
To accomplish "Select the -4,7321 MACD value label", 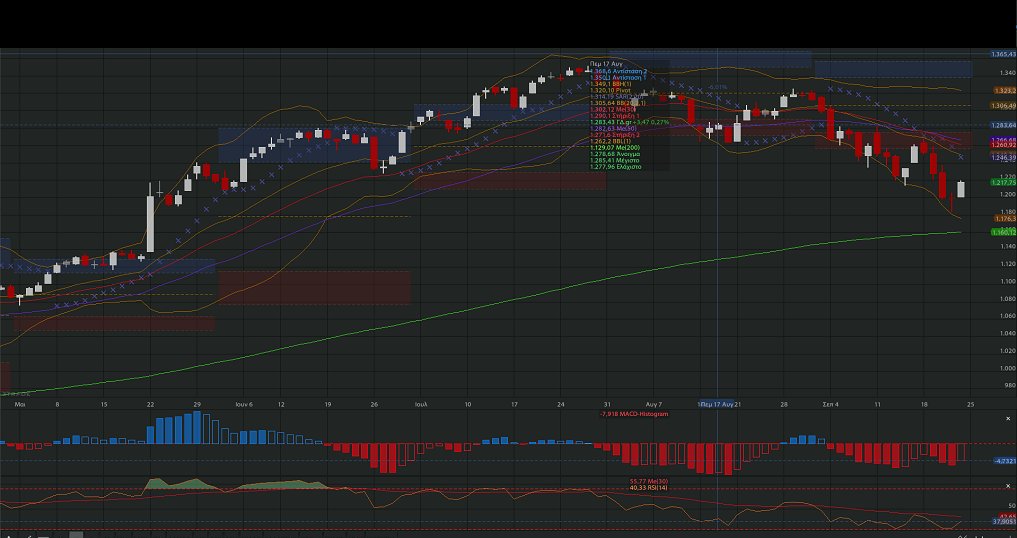I will tap(1004, 461).
